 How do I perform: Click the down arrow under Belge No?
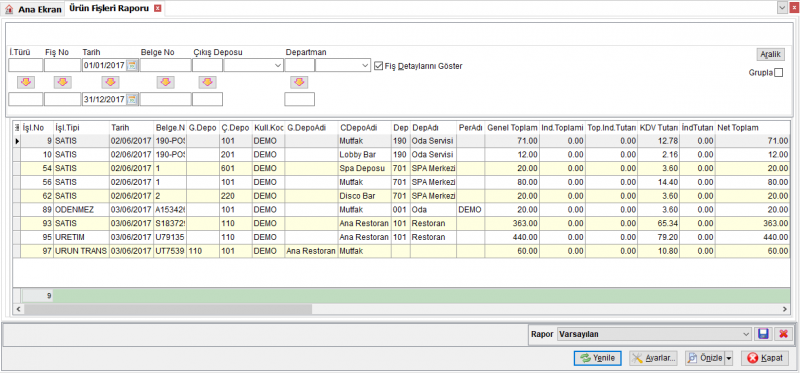tap(166, 82)
